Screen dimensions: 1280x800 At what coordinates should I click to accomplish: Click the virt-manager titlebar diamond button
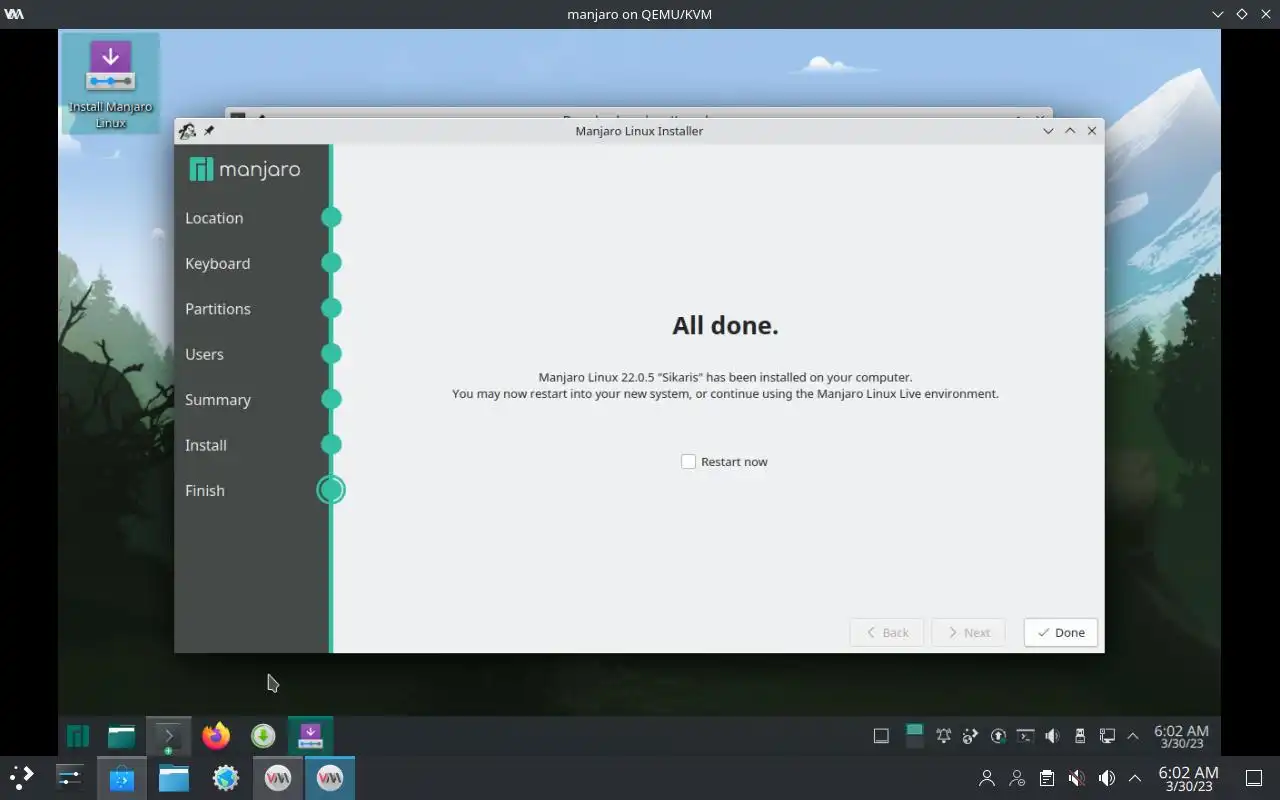pos(1242,14)
